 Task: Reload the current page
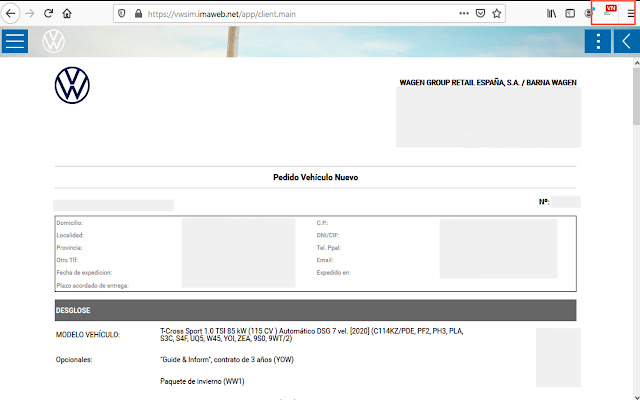click(x=49, y=13)
